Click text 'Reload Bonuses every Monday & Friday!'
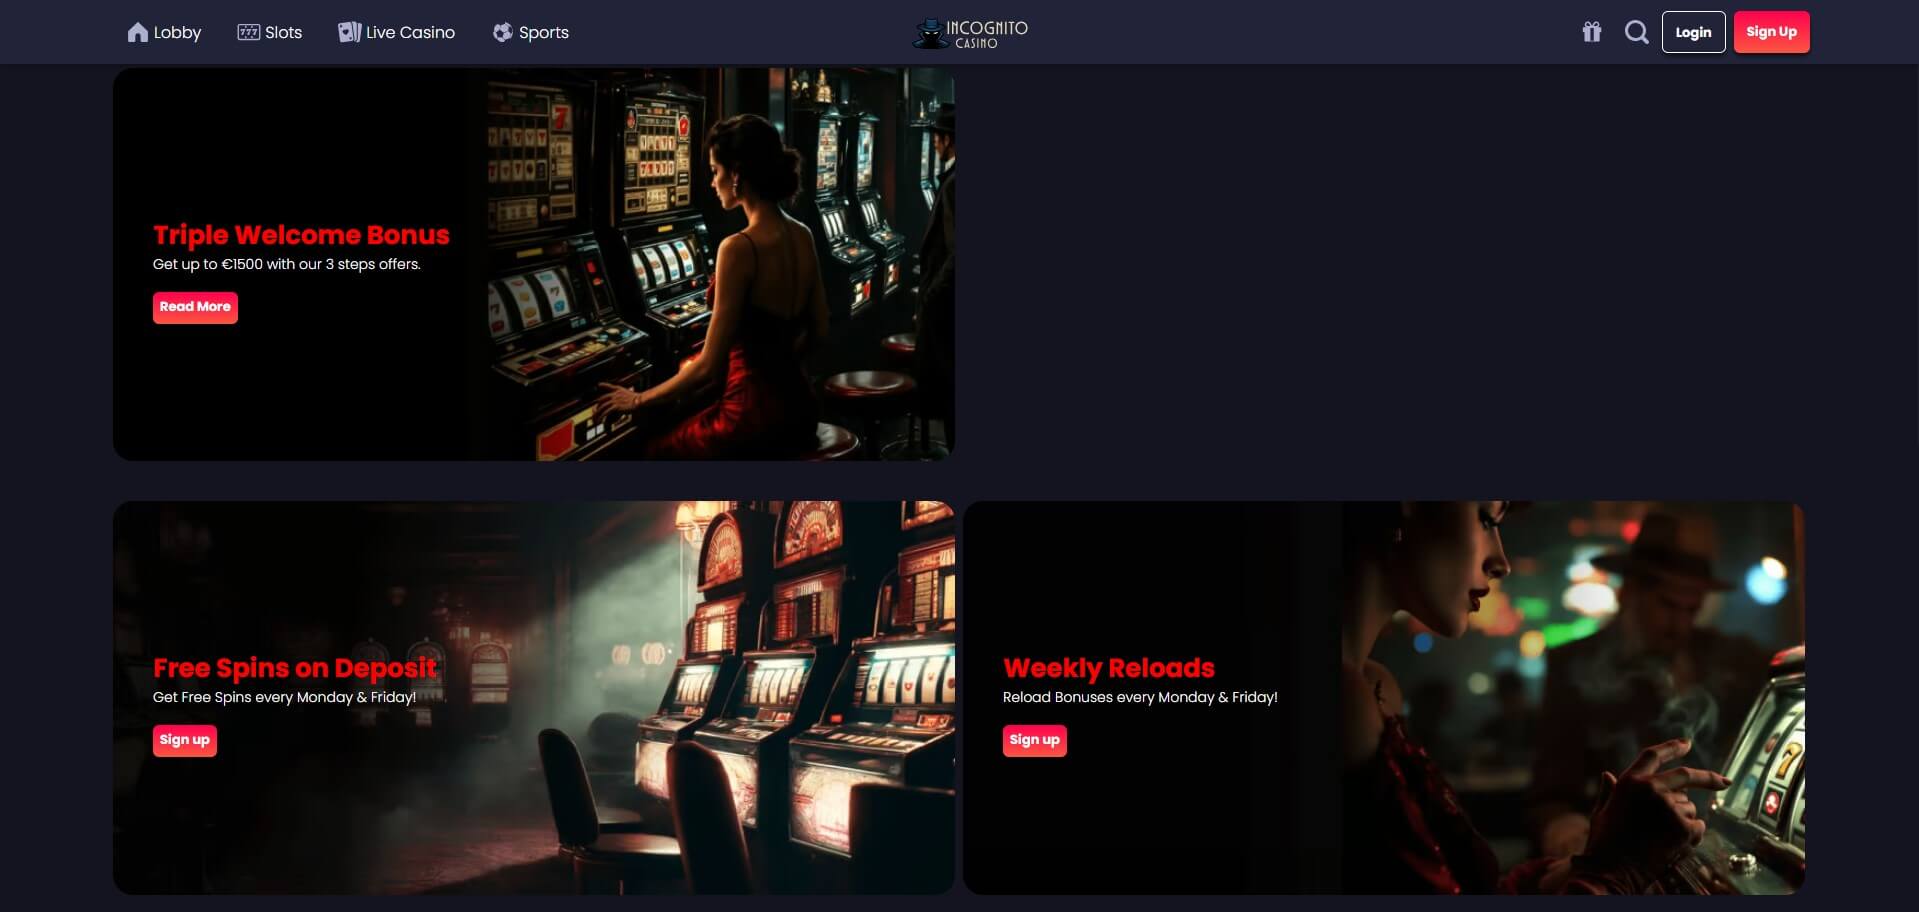 1140,697
